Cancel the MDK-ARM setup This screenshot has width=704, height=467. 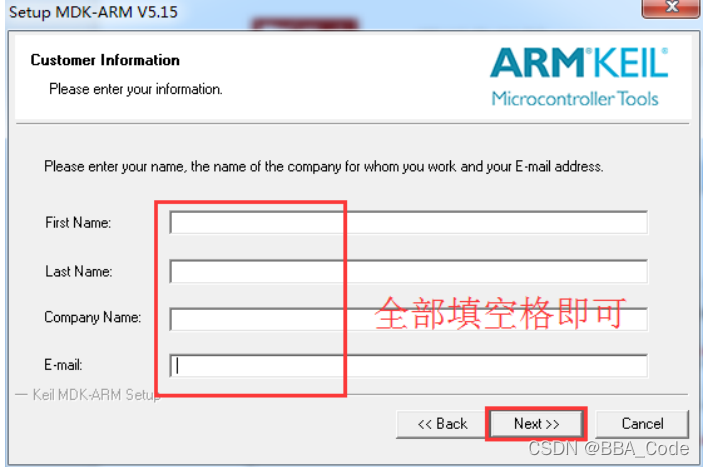(x=642, y=424)
